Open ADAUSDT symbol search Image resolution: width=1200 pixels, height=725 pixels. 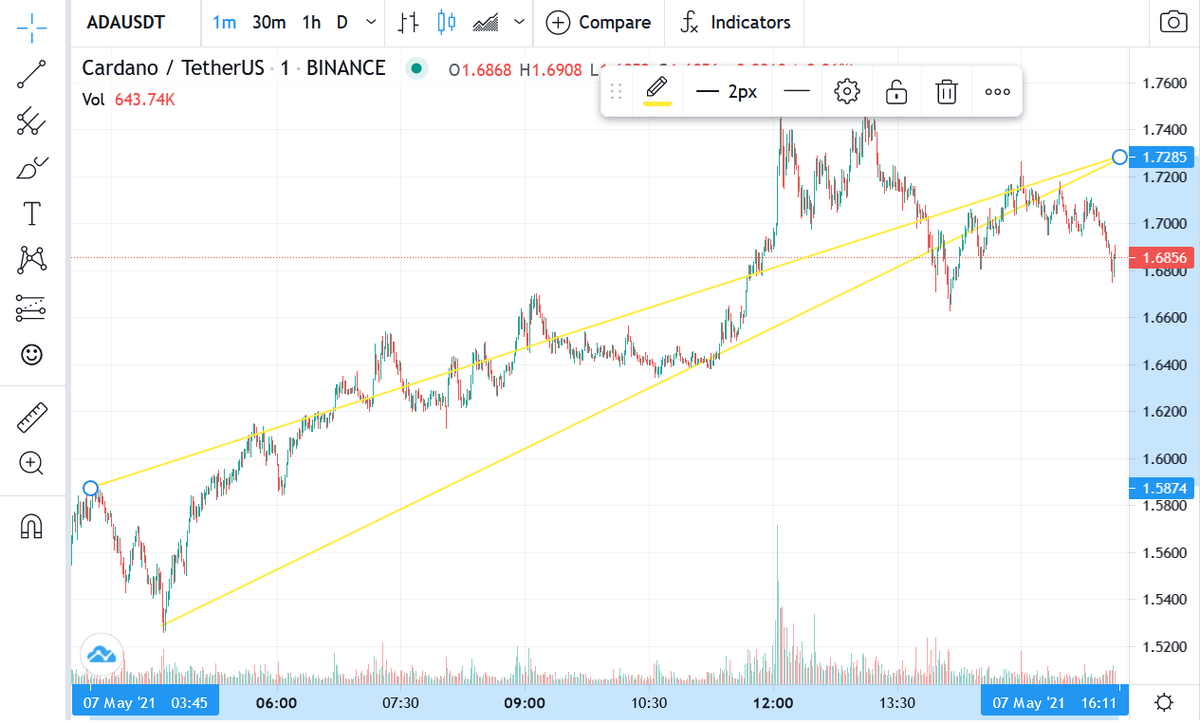click(x=125, y=22)
